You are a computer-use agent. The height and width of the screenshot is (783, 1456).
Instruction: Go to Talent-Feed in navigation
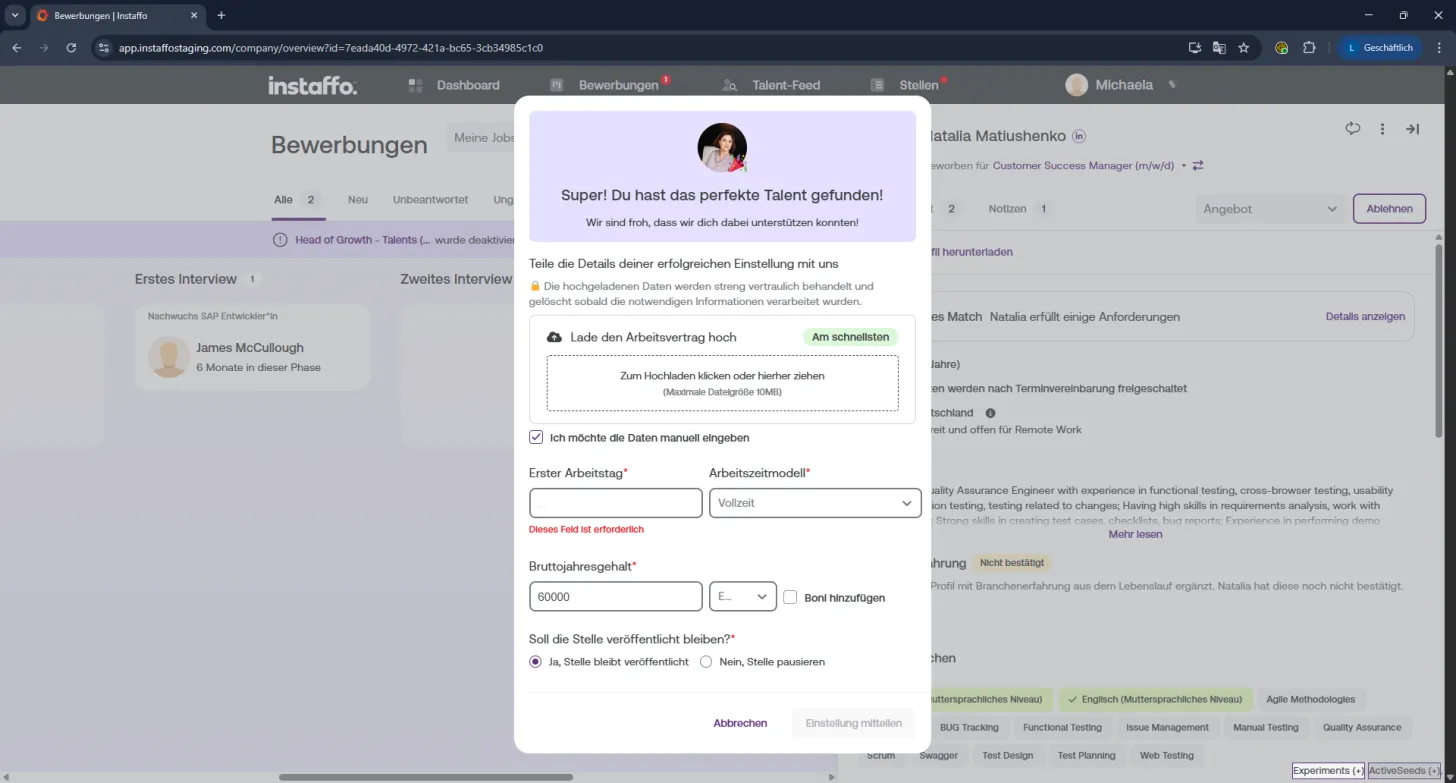tap(771, 85)
